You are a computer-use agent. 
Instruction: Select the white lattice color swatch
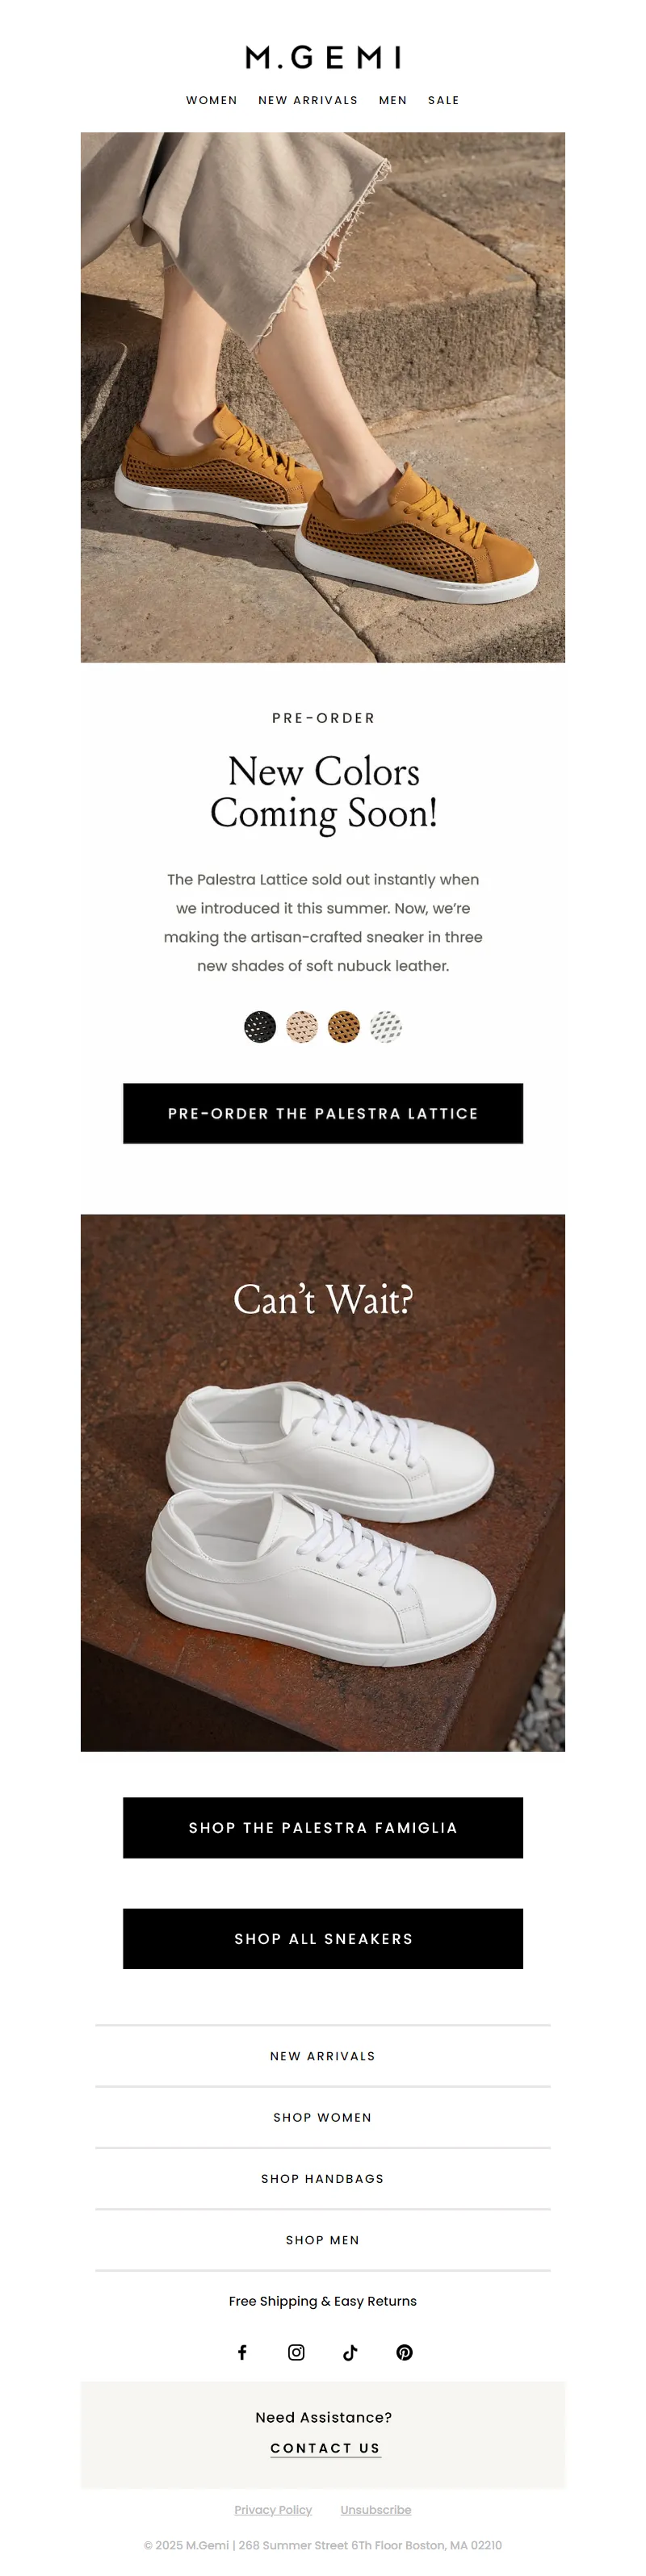[x=386, y=1027]
